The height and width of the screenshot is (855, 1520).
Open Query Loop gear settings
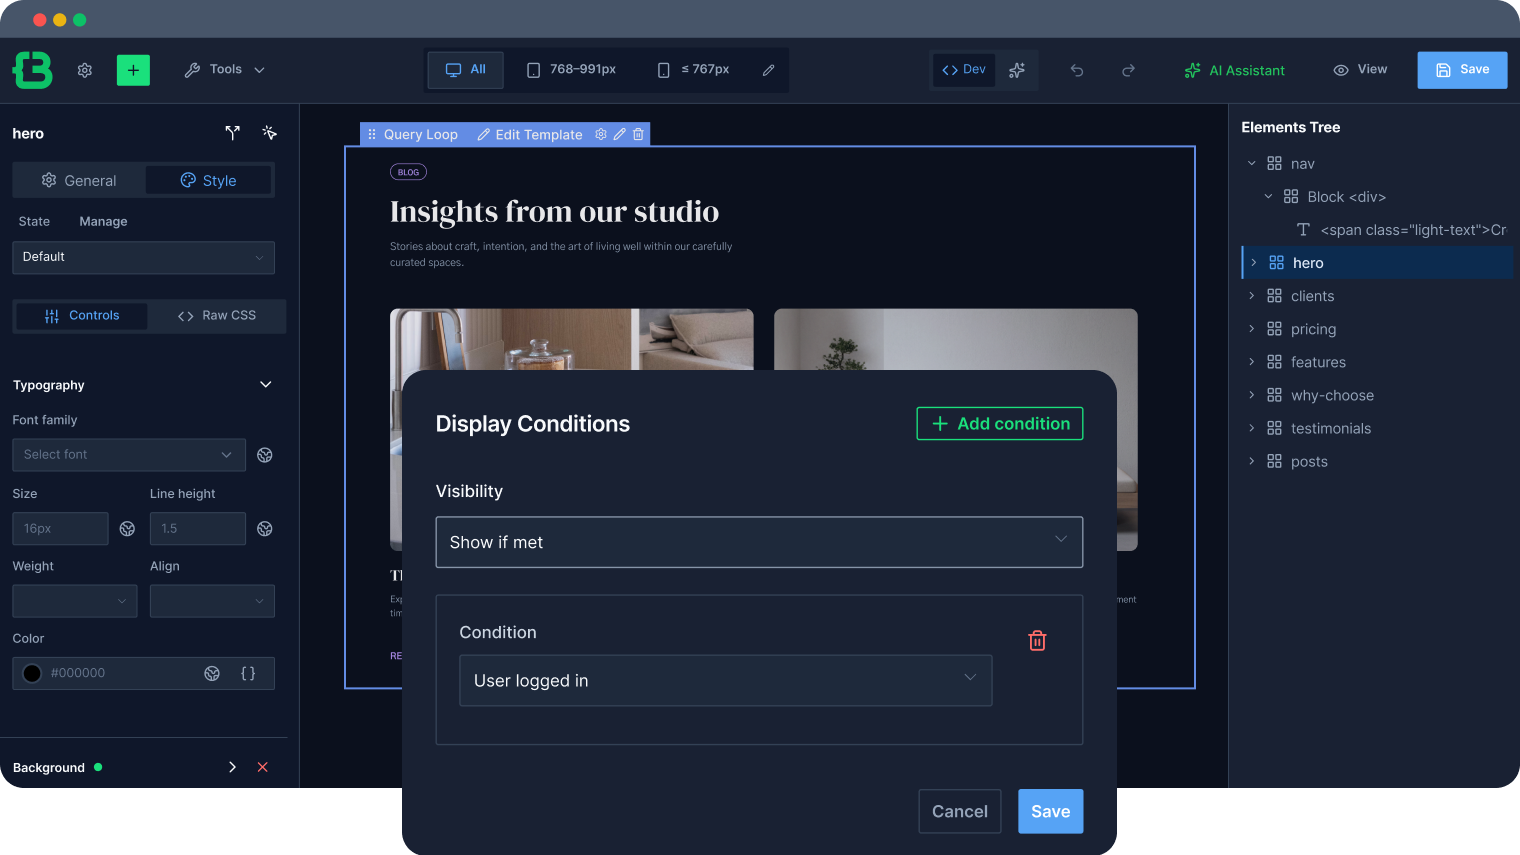point(601,134)
